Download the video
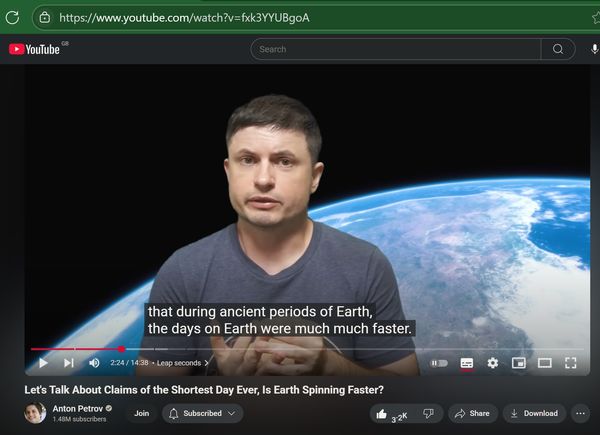This screenshot has width=600, height=435. 535,413
